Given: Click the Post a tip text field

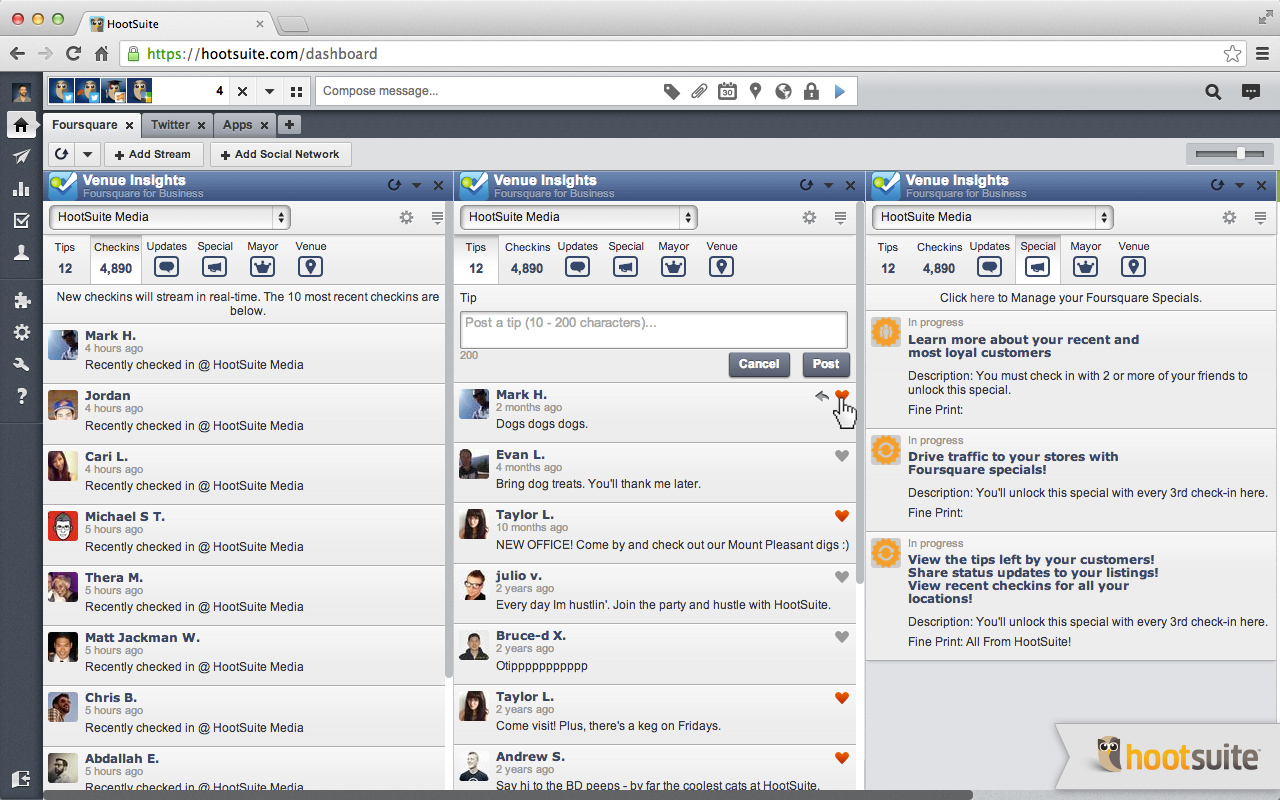Looking at the screenshot, I should (x=653, y=330).
